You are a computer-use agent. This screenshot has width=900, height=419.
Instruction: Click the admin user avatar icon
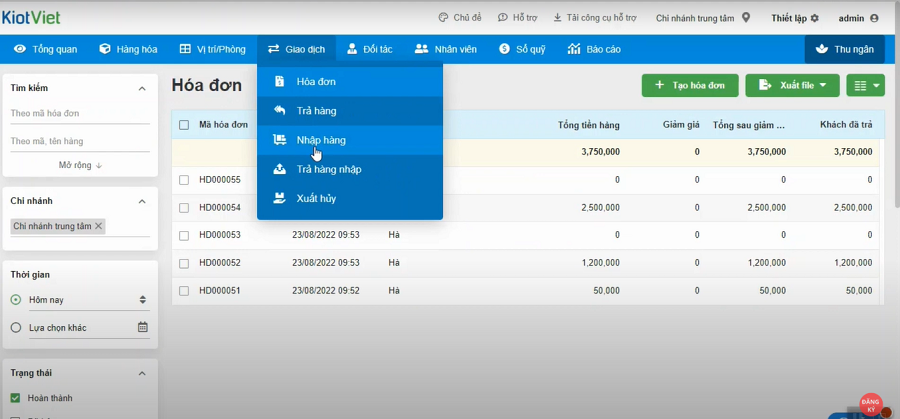coord(874,18)
